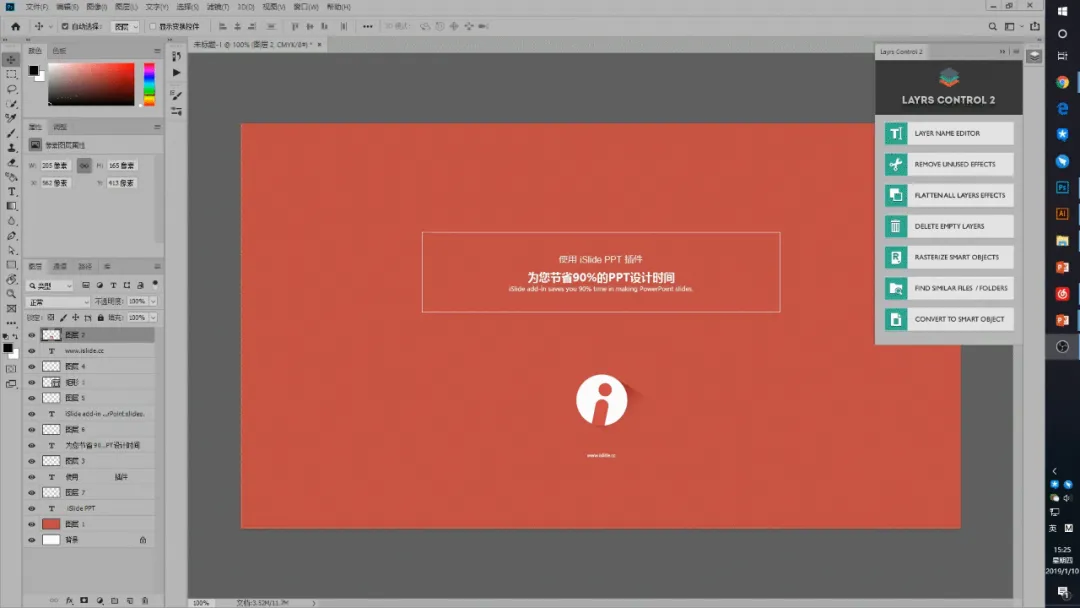Screen dimensions: 1080x608
Task: Select the 图层 1 red layer thumbnail
Action: [x=51, y=524]
